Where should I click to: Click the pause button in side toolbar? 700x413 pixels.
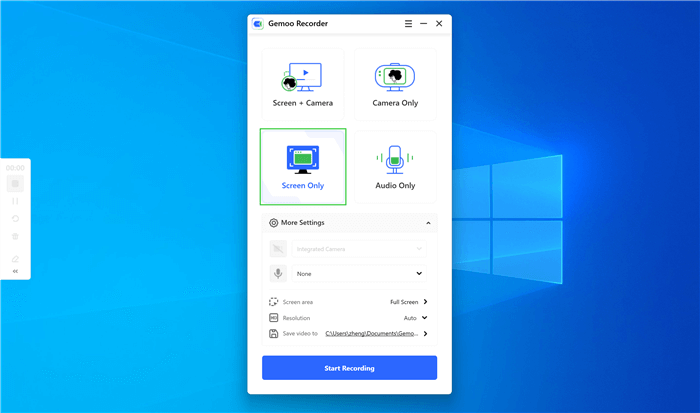pyautogui.click(x=15, y=201)
